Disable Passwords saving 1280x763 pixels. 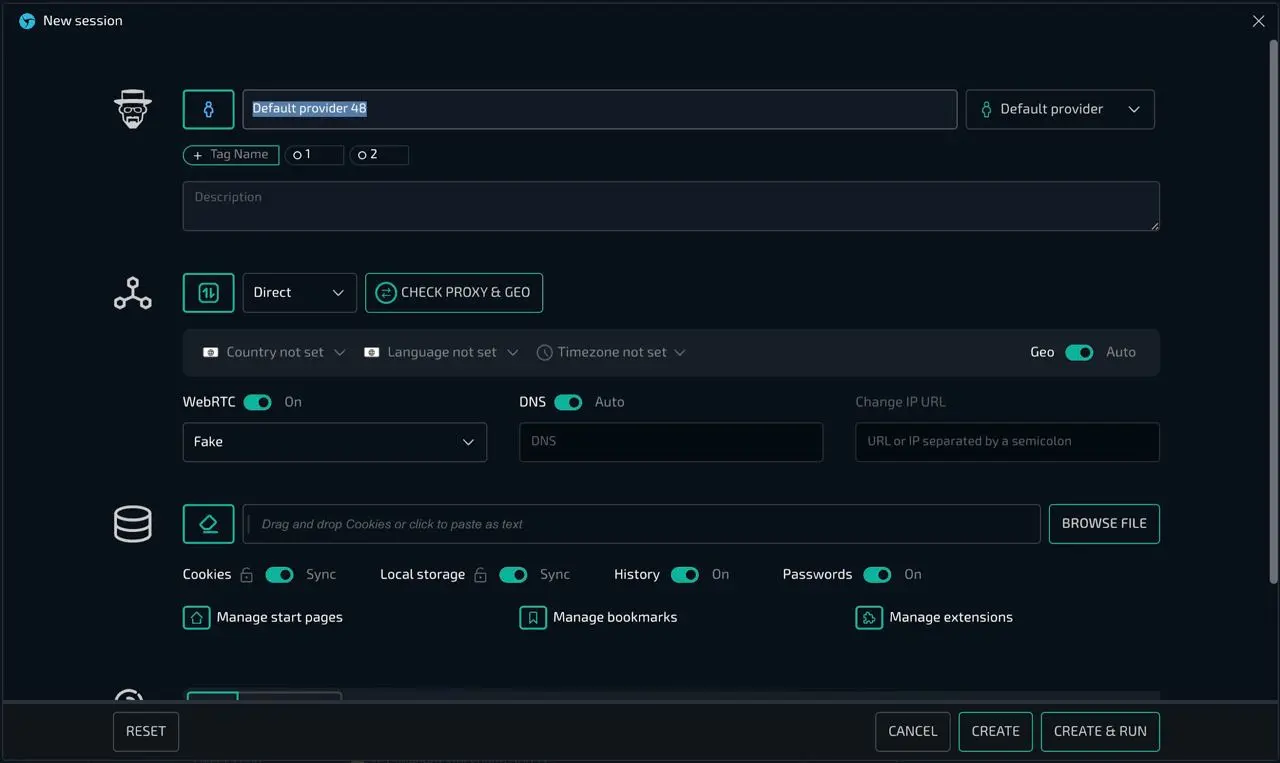click(878, 574)
